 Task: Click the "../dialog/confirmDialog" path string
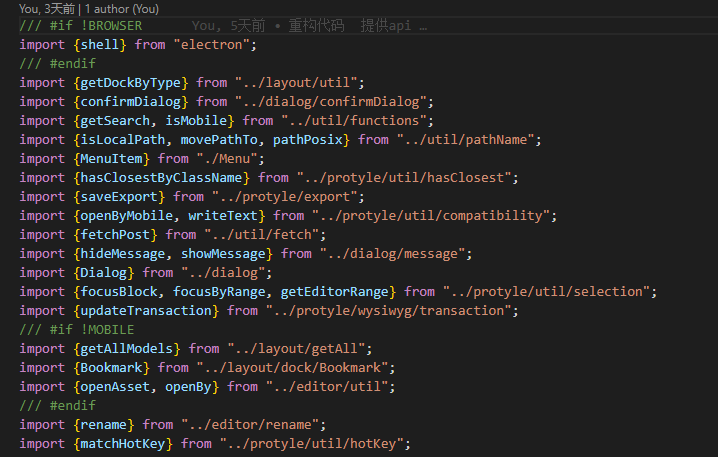(x=331, y=102)
